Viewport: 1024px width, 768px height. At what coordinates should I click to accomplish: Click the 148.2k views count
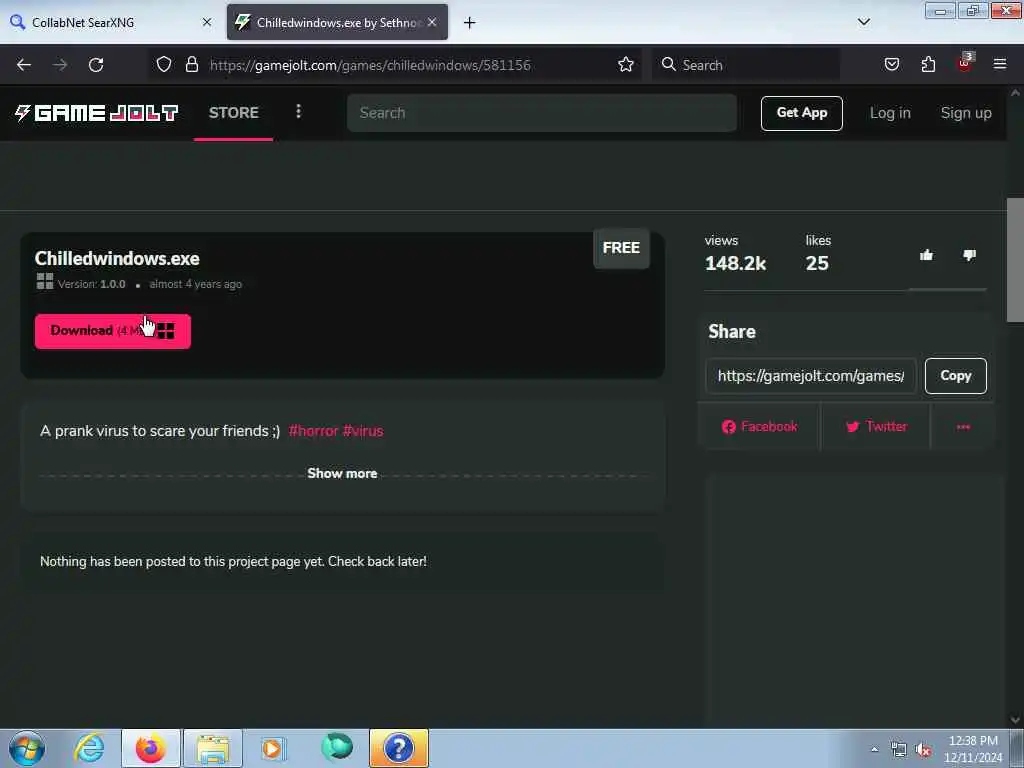pyautogui.click(x=735, y=263)
